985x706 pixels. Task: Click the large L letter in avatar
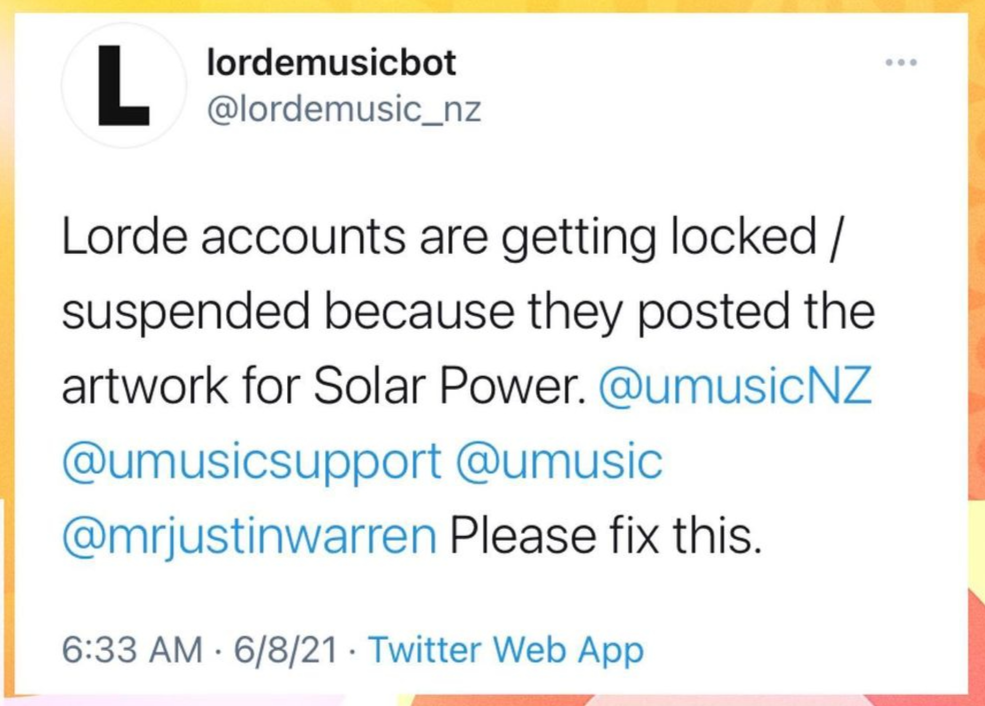click(x=123, y=85)
